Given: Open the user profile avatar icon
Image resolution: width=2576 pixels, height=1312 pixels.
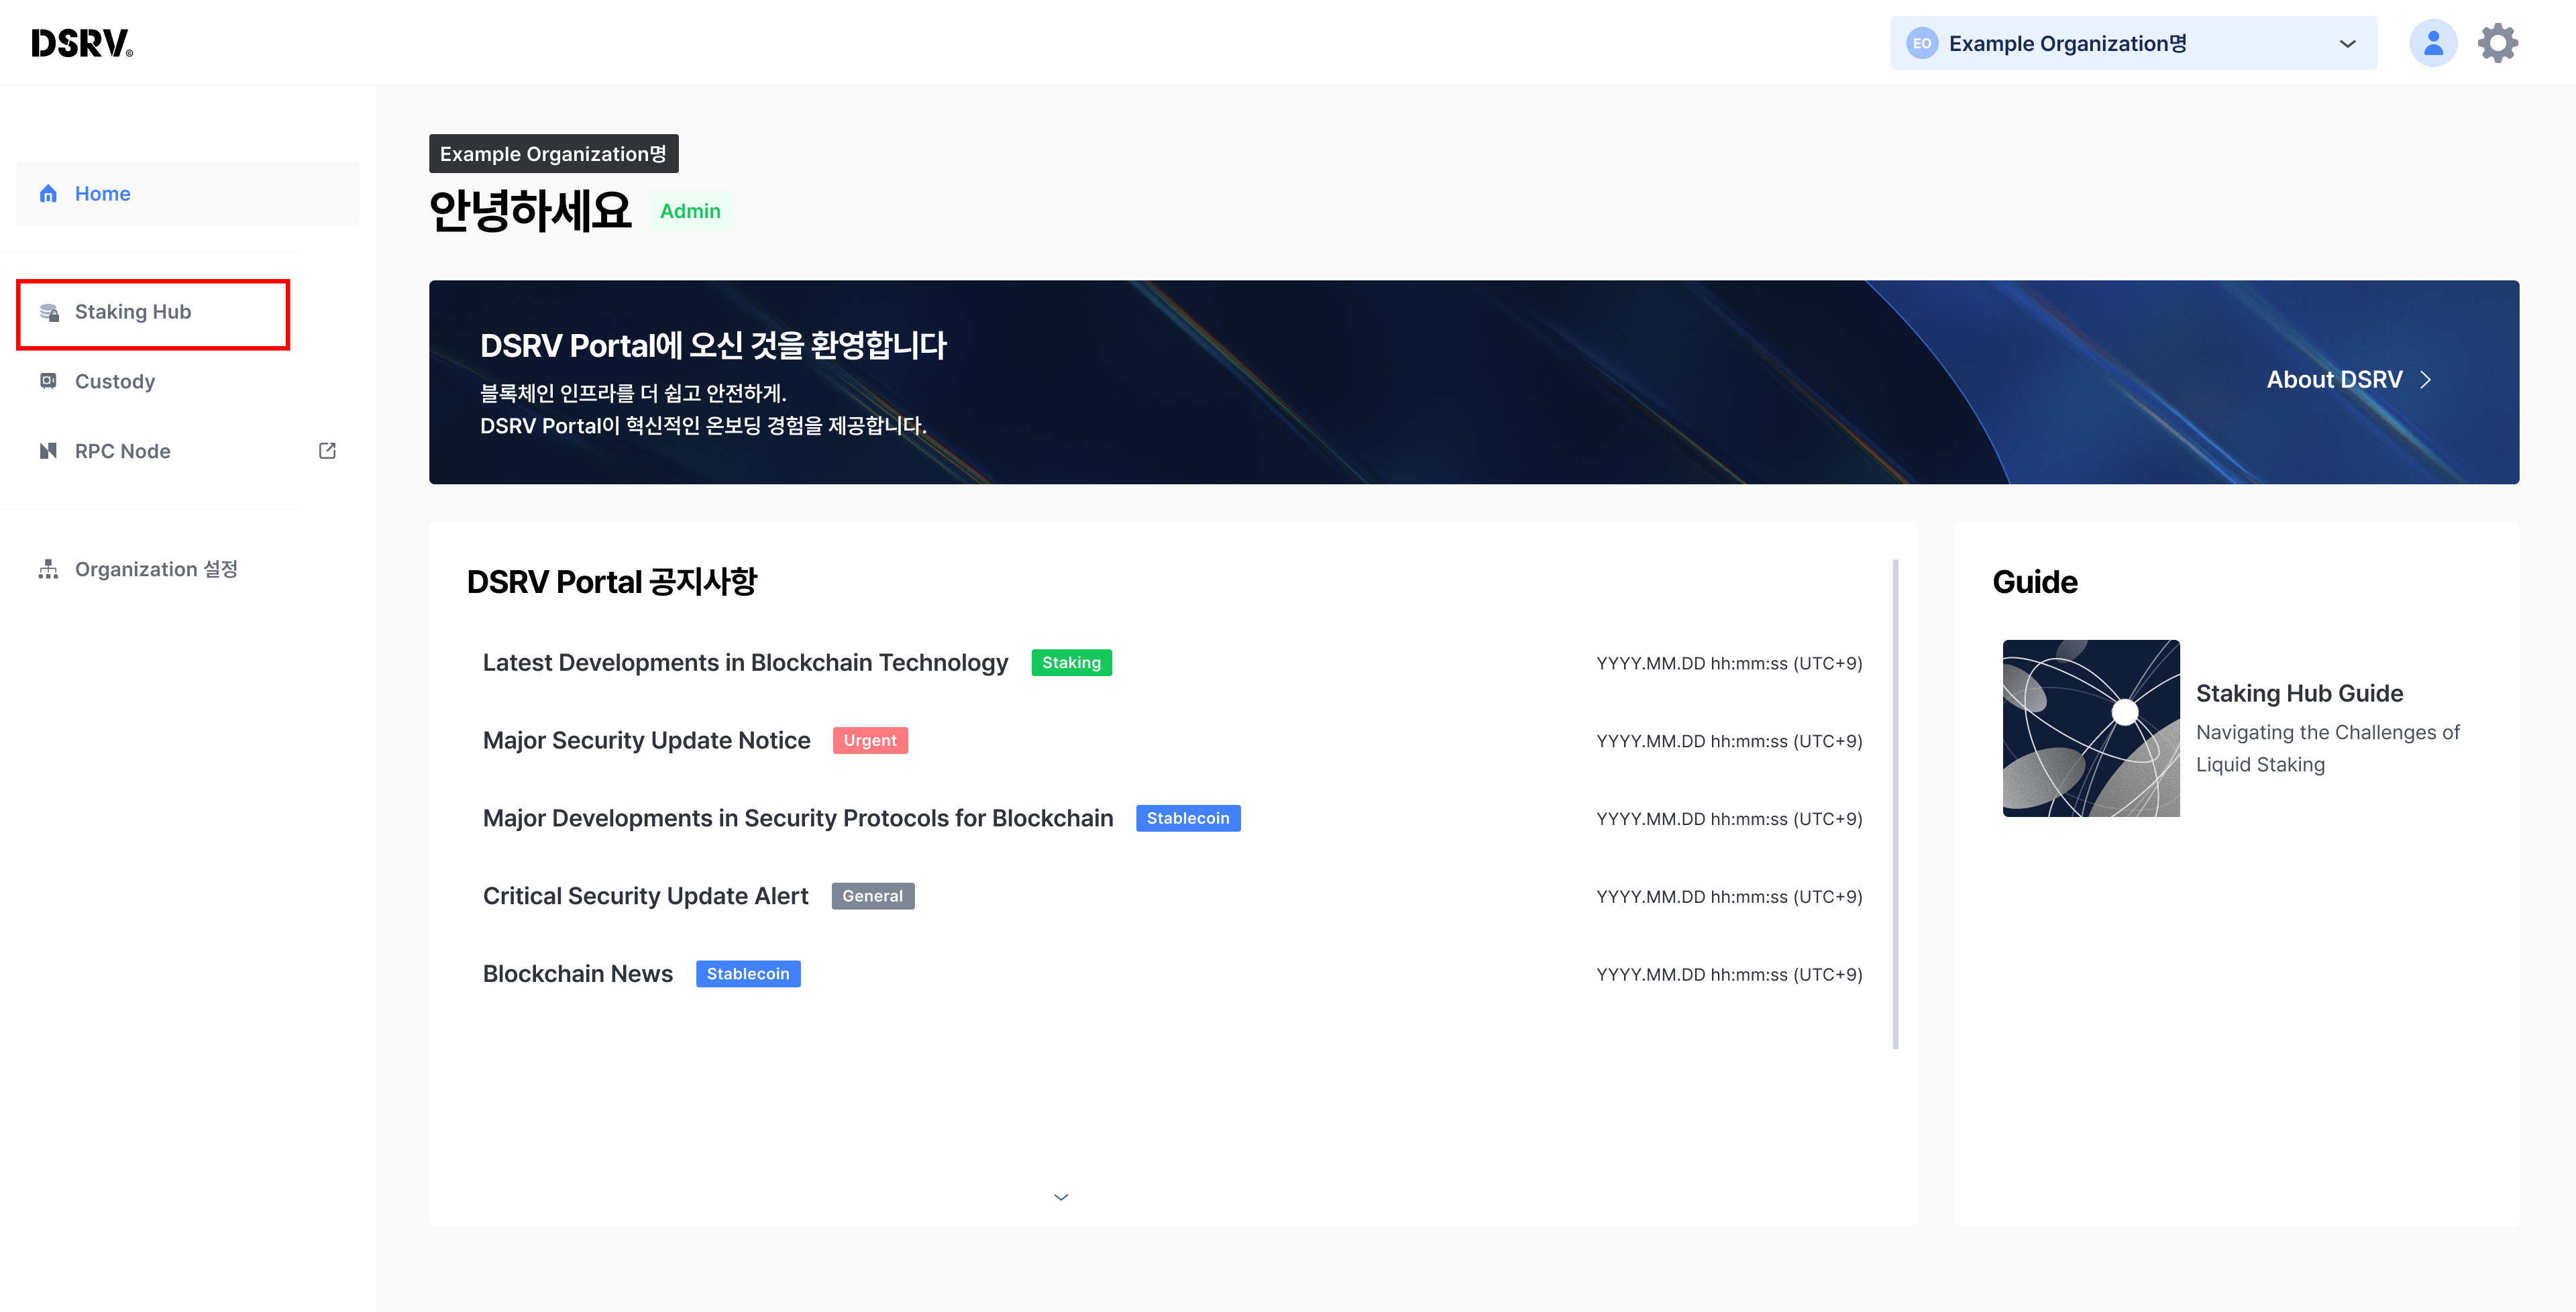Looking at the screenshot, I should coord(2432,43).
